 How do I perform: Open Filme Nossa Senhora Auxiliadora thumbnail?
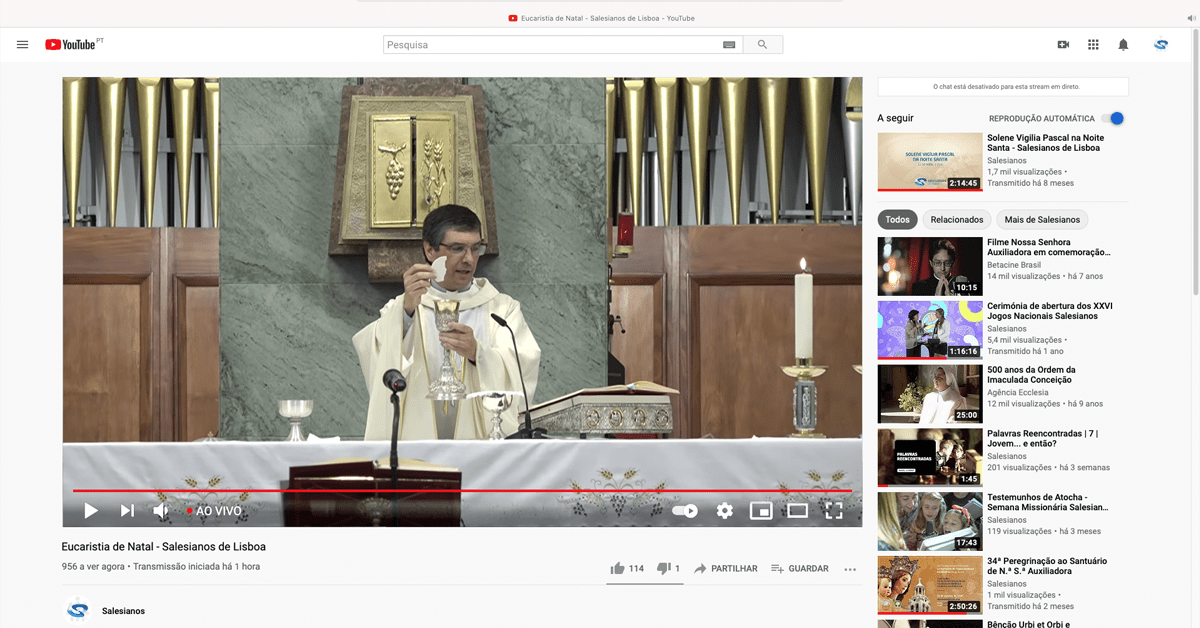tap(929, 266)
